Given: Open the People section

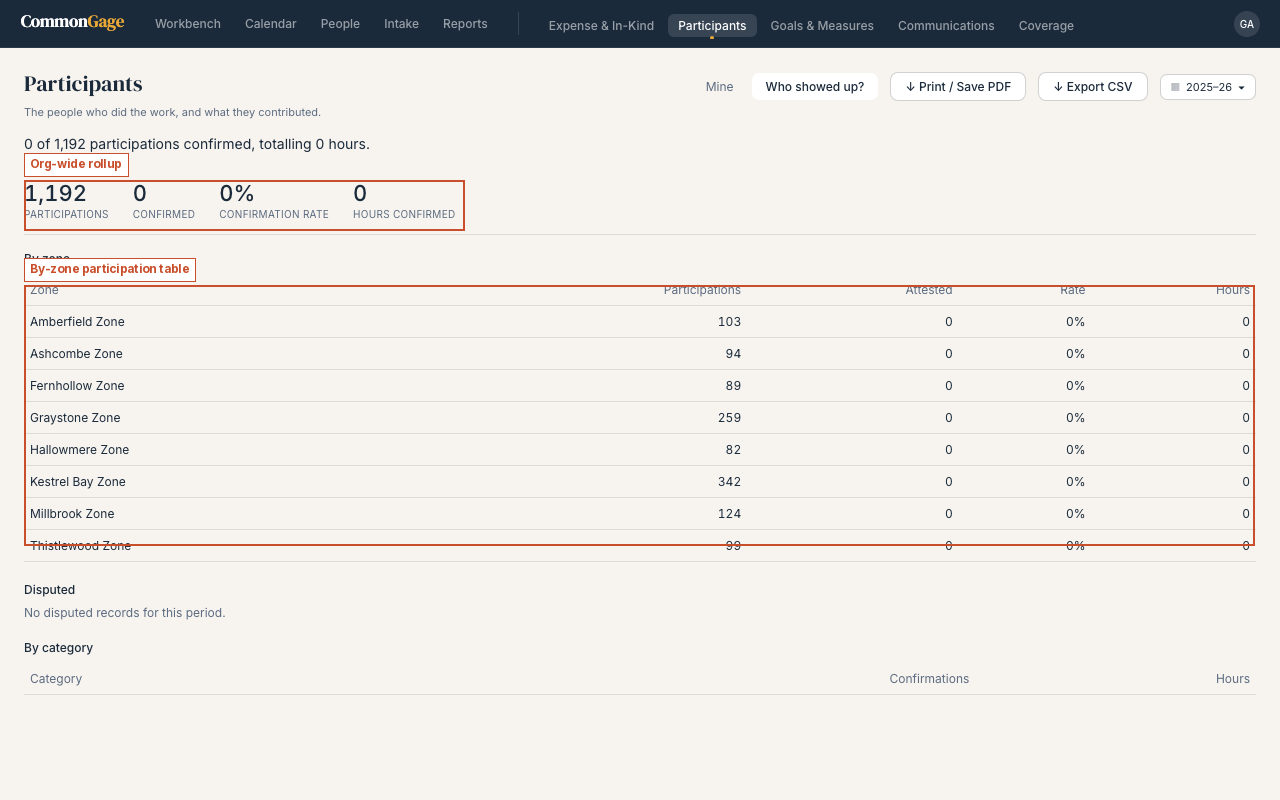Looking at the screenshot, I should pyautogui.click(x=340, y=24).
